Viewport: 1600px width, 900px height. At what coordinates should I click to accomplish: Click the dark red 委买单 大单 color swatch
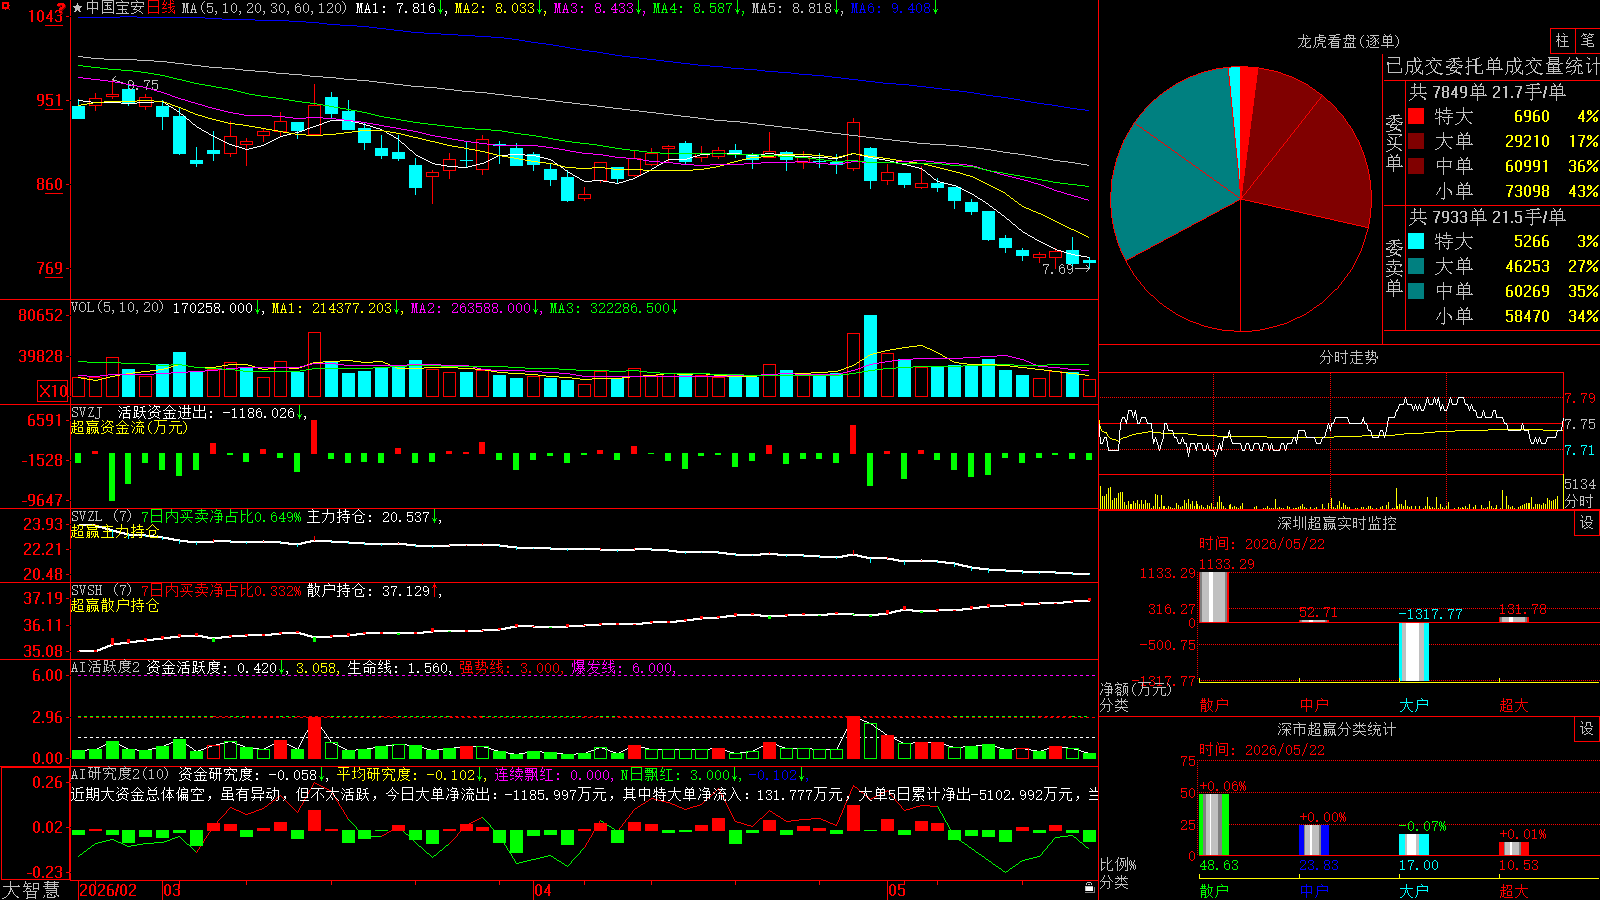[1416, 141]
